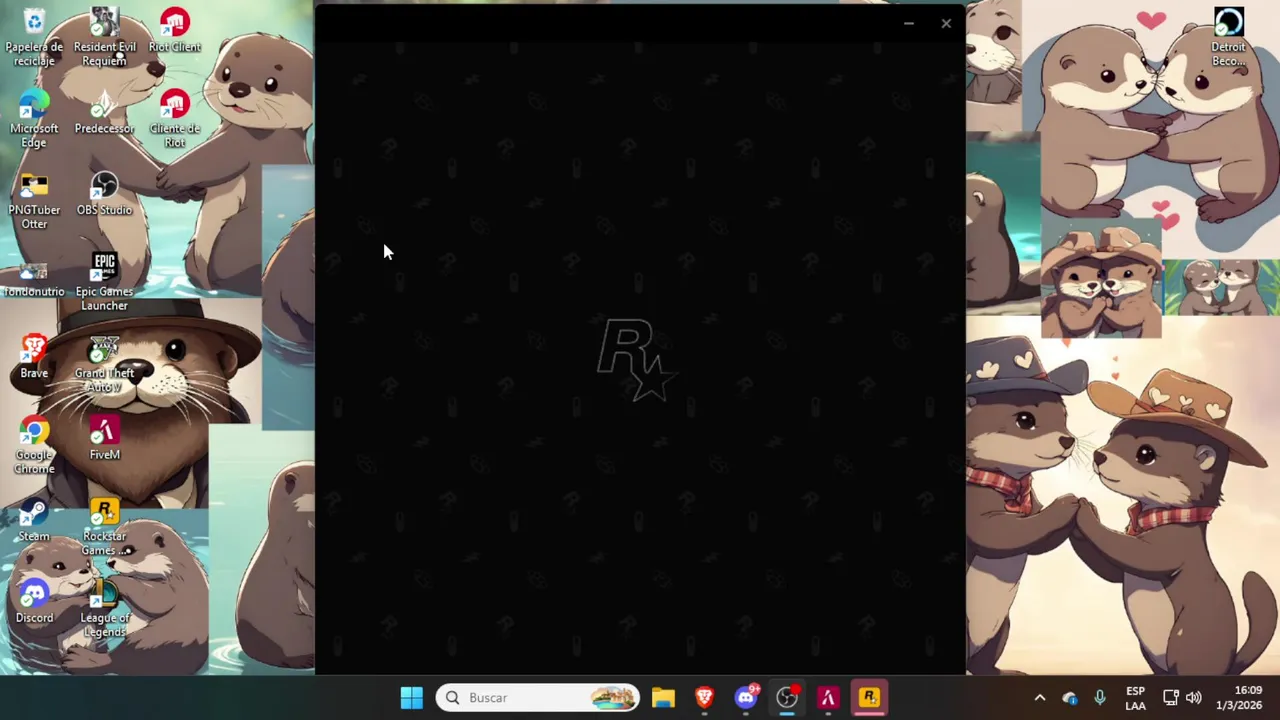Select the PNGTuber Otter folder icon

point(34,201)
